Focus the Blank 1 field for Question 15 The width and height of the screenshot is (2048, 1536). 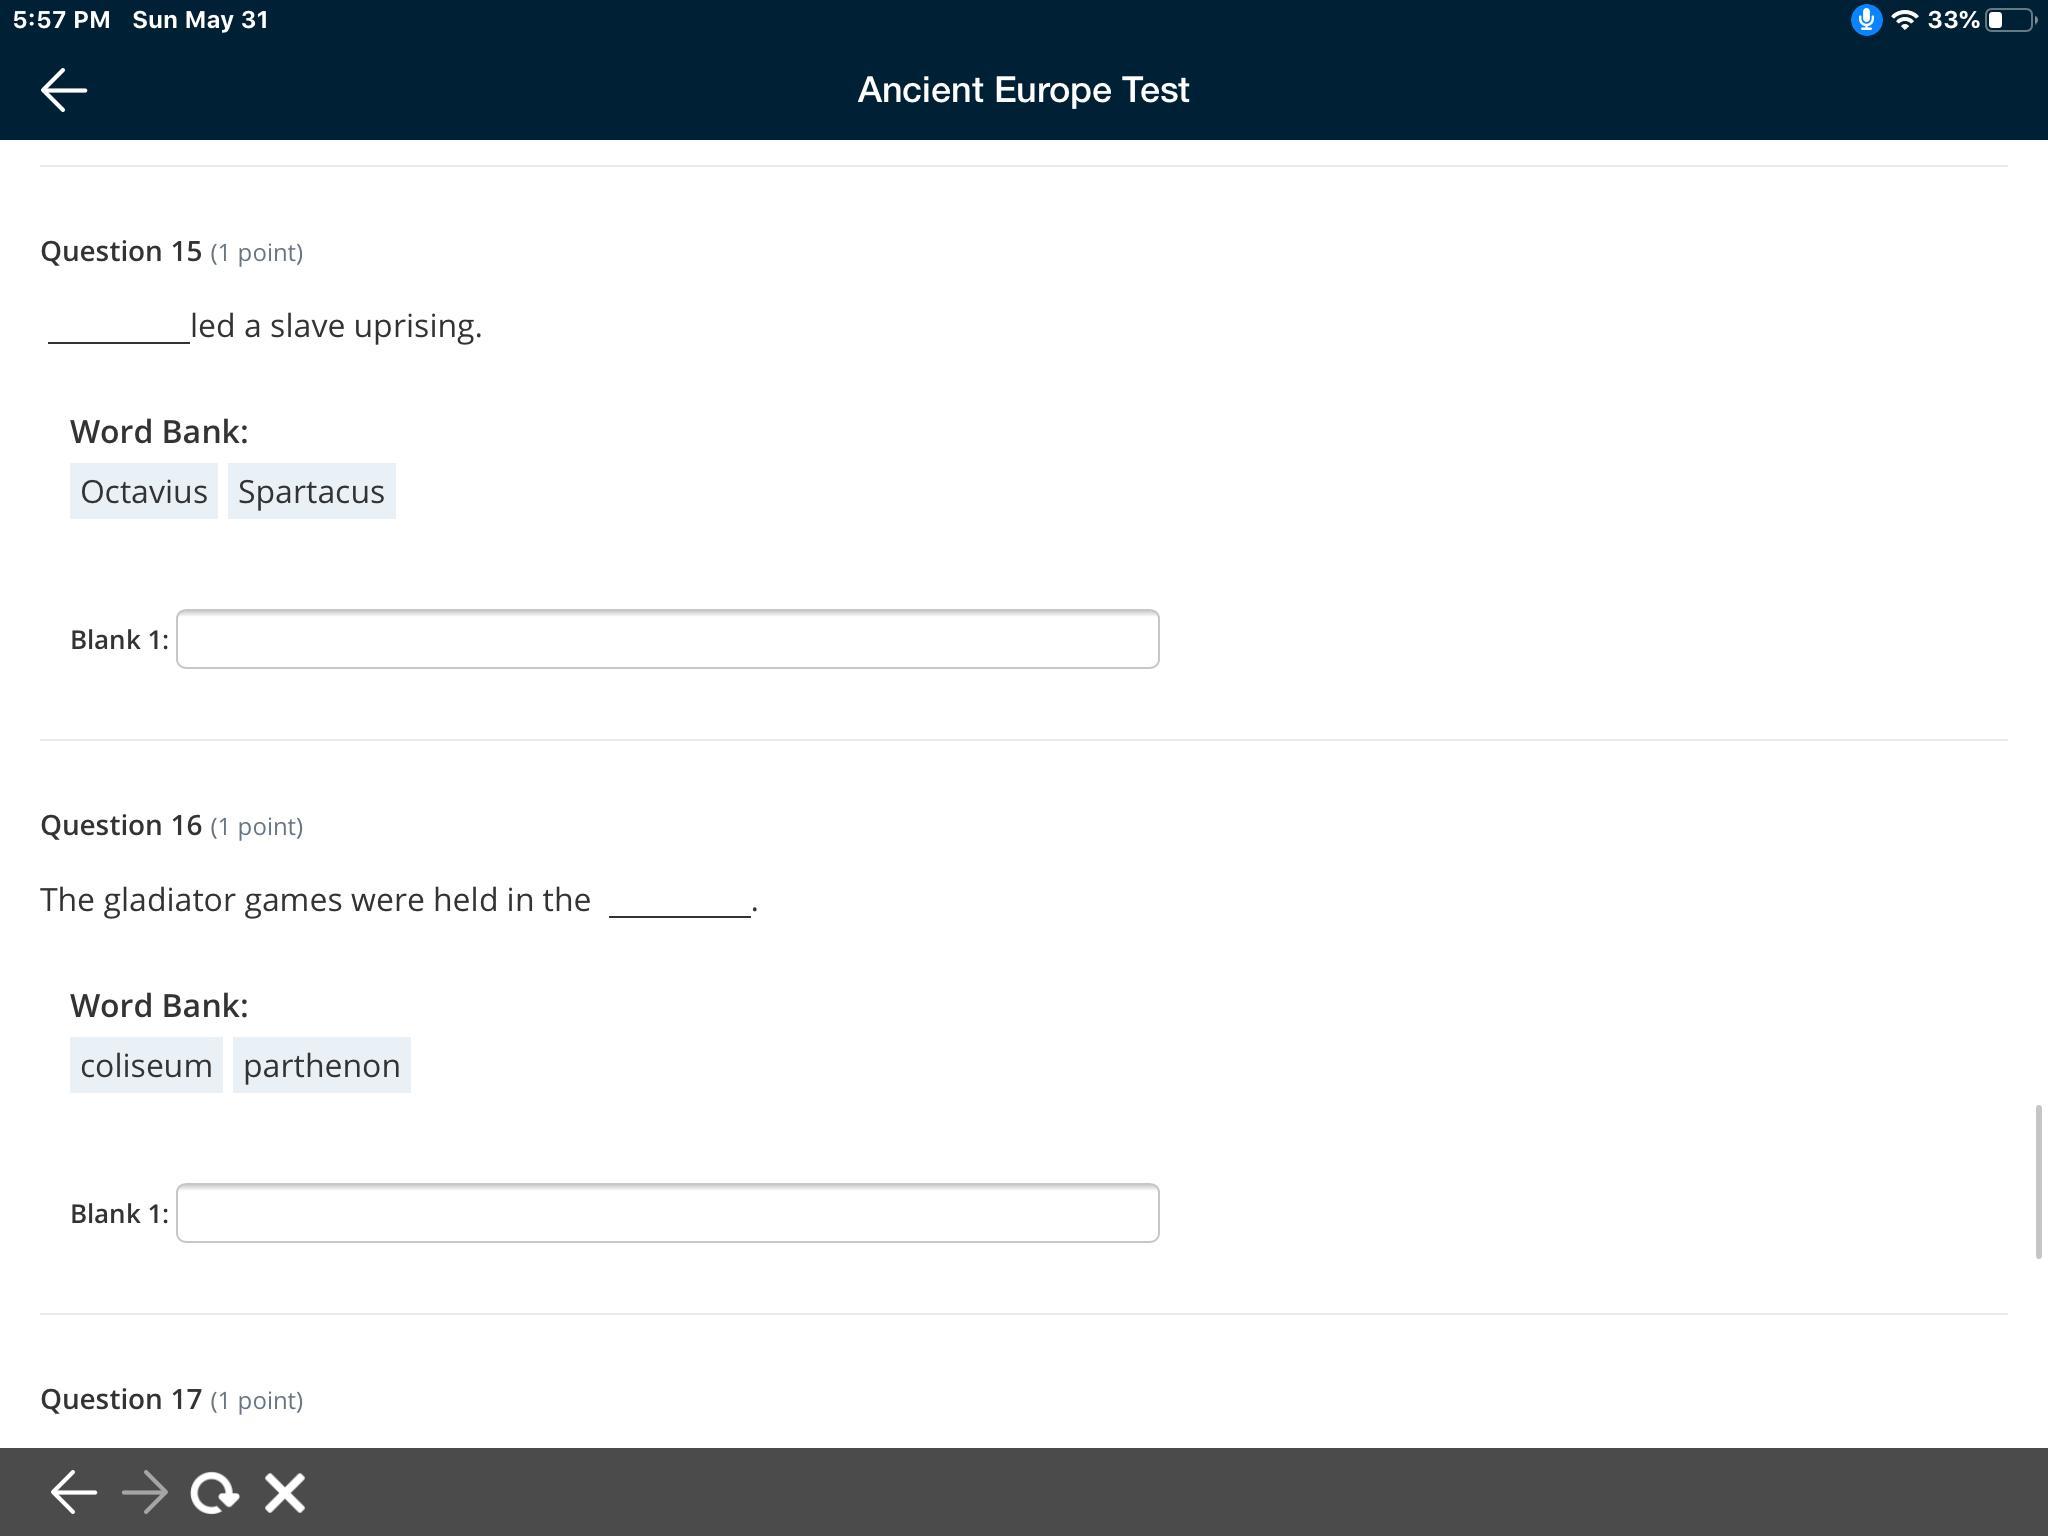667,639
